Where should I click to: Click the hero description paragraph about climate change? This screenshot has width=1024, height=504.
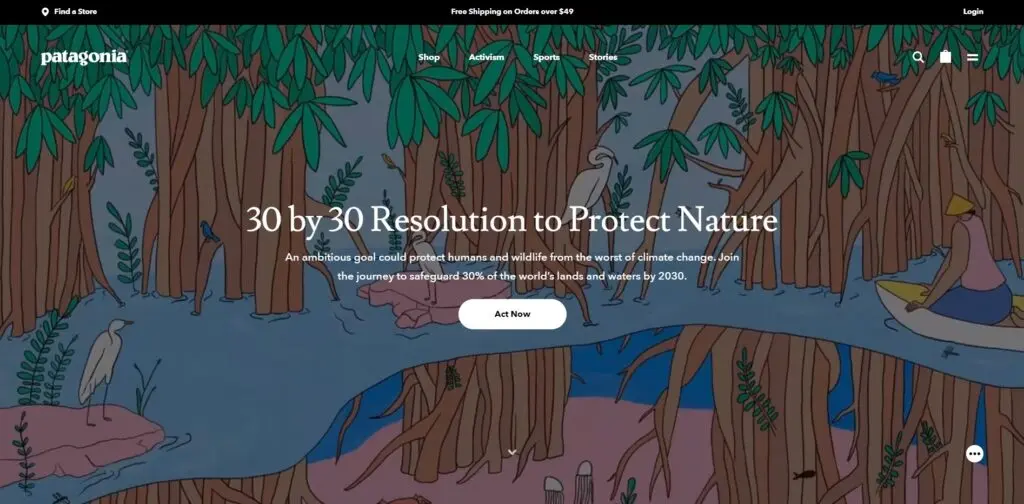(512, 266)
